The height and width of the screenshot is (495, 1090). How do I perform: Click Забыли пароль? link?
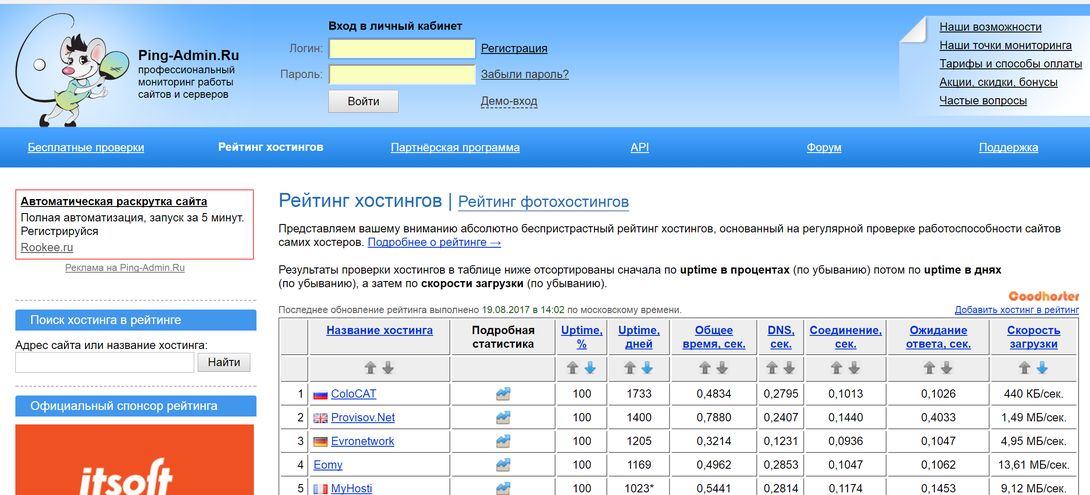[x=525, y=74]
